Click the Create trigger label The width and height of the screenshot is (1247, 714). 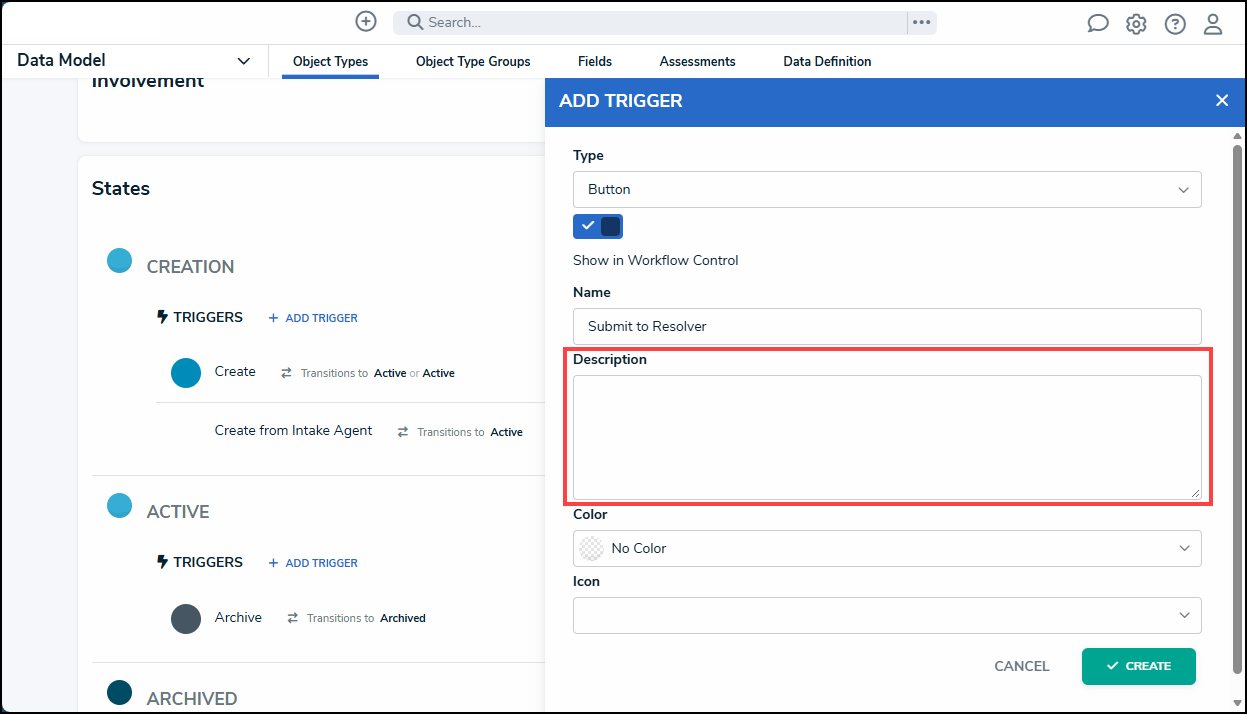click(235, 371)
